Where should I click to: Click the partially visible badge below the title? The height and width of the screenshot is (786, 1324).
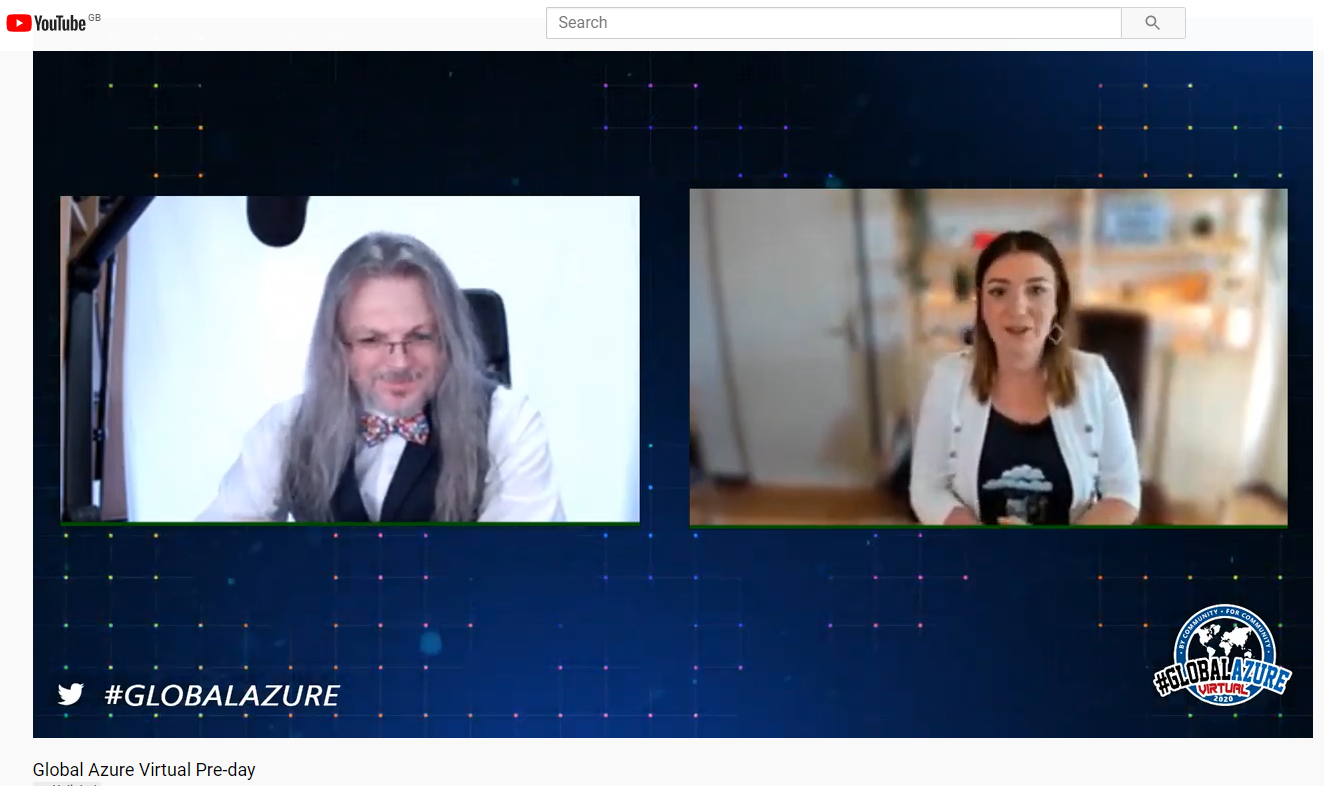click(68, 783)
